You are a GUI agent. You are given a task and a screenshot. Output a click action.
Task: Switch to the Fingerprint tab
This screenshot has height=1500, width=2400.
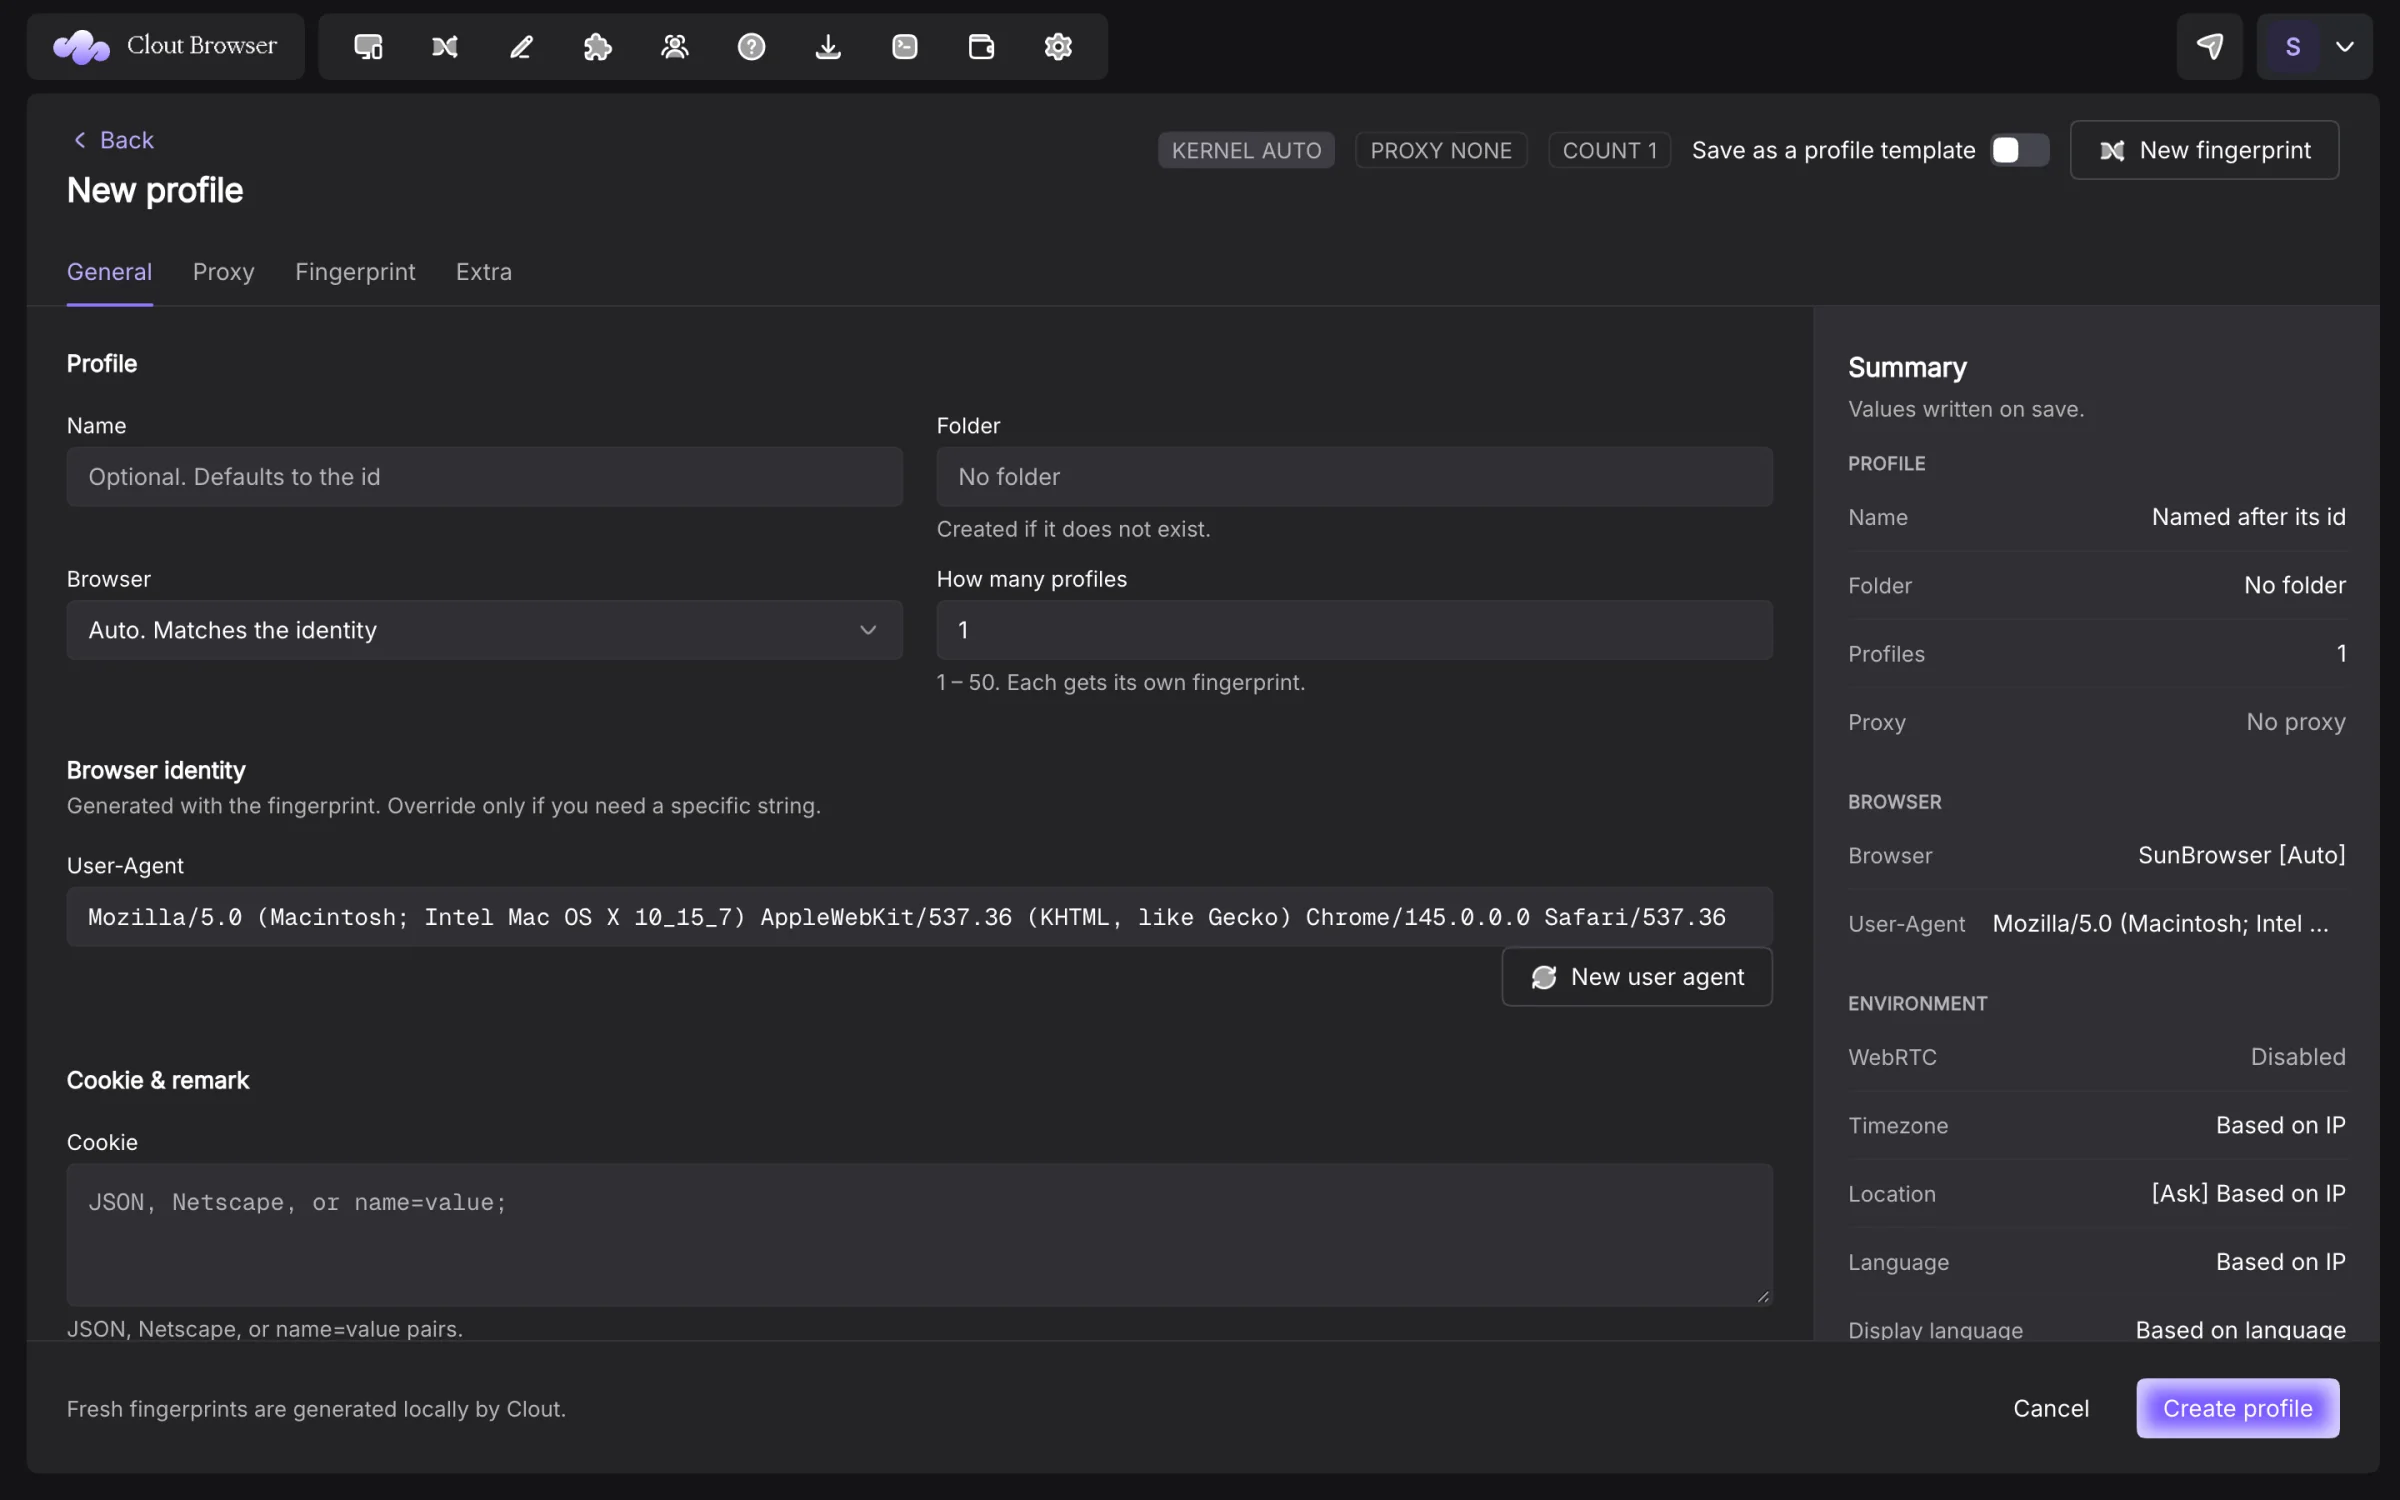pyautogui.click(x=355, y=272)
